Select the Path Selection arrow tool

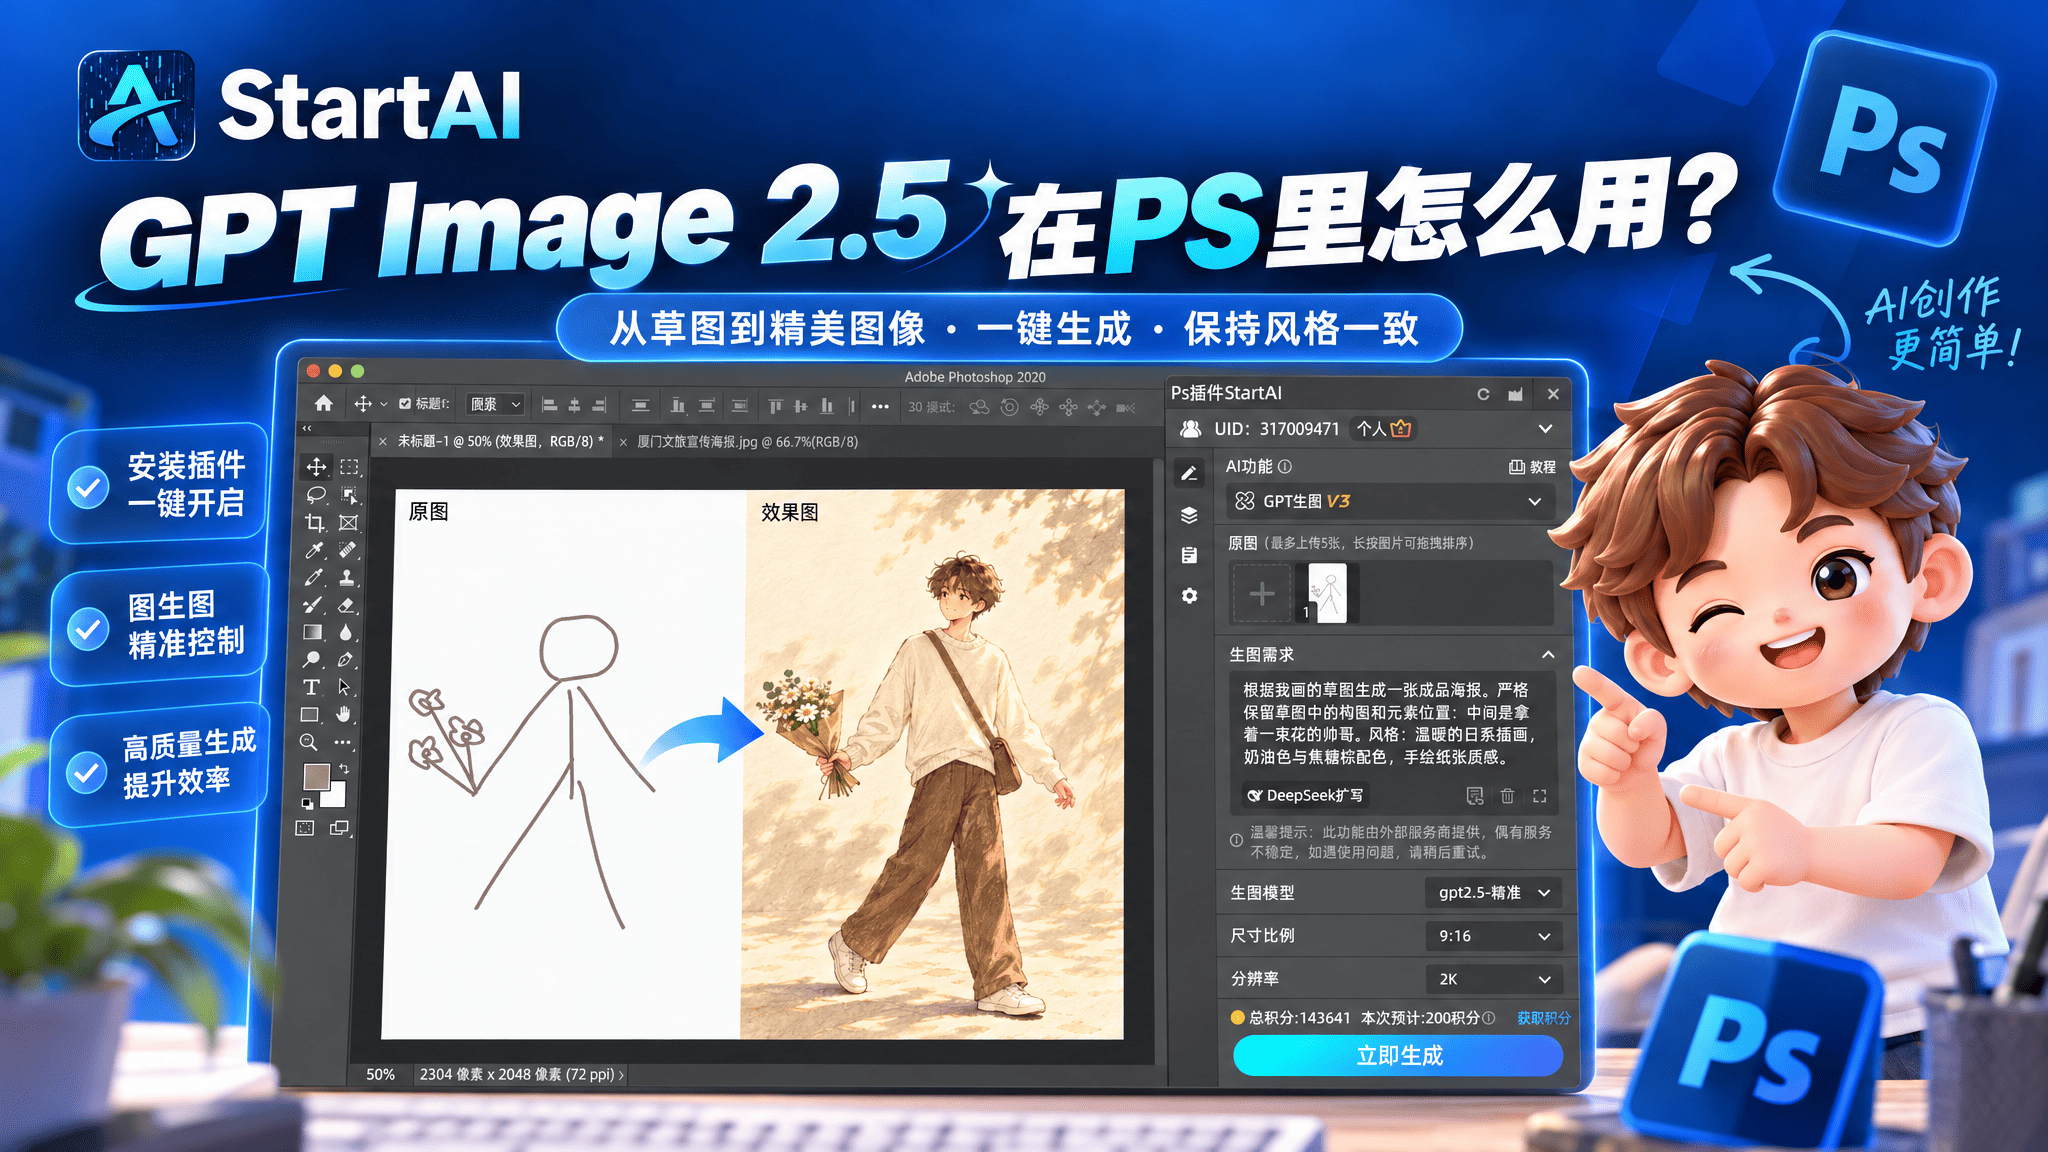344,687
